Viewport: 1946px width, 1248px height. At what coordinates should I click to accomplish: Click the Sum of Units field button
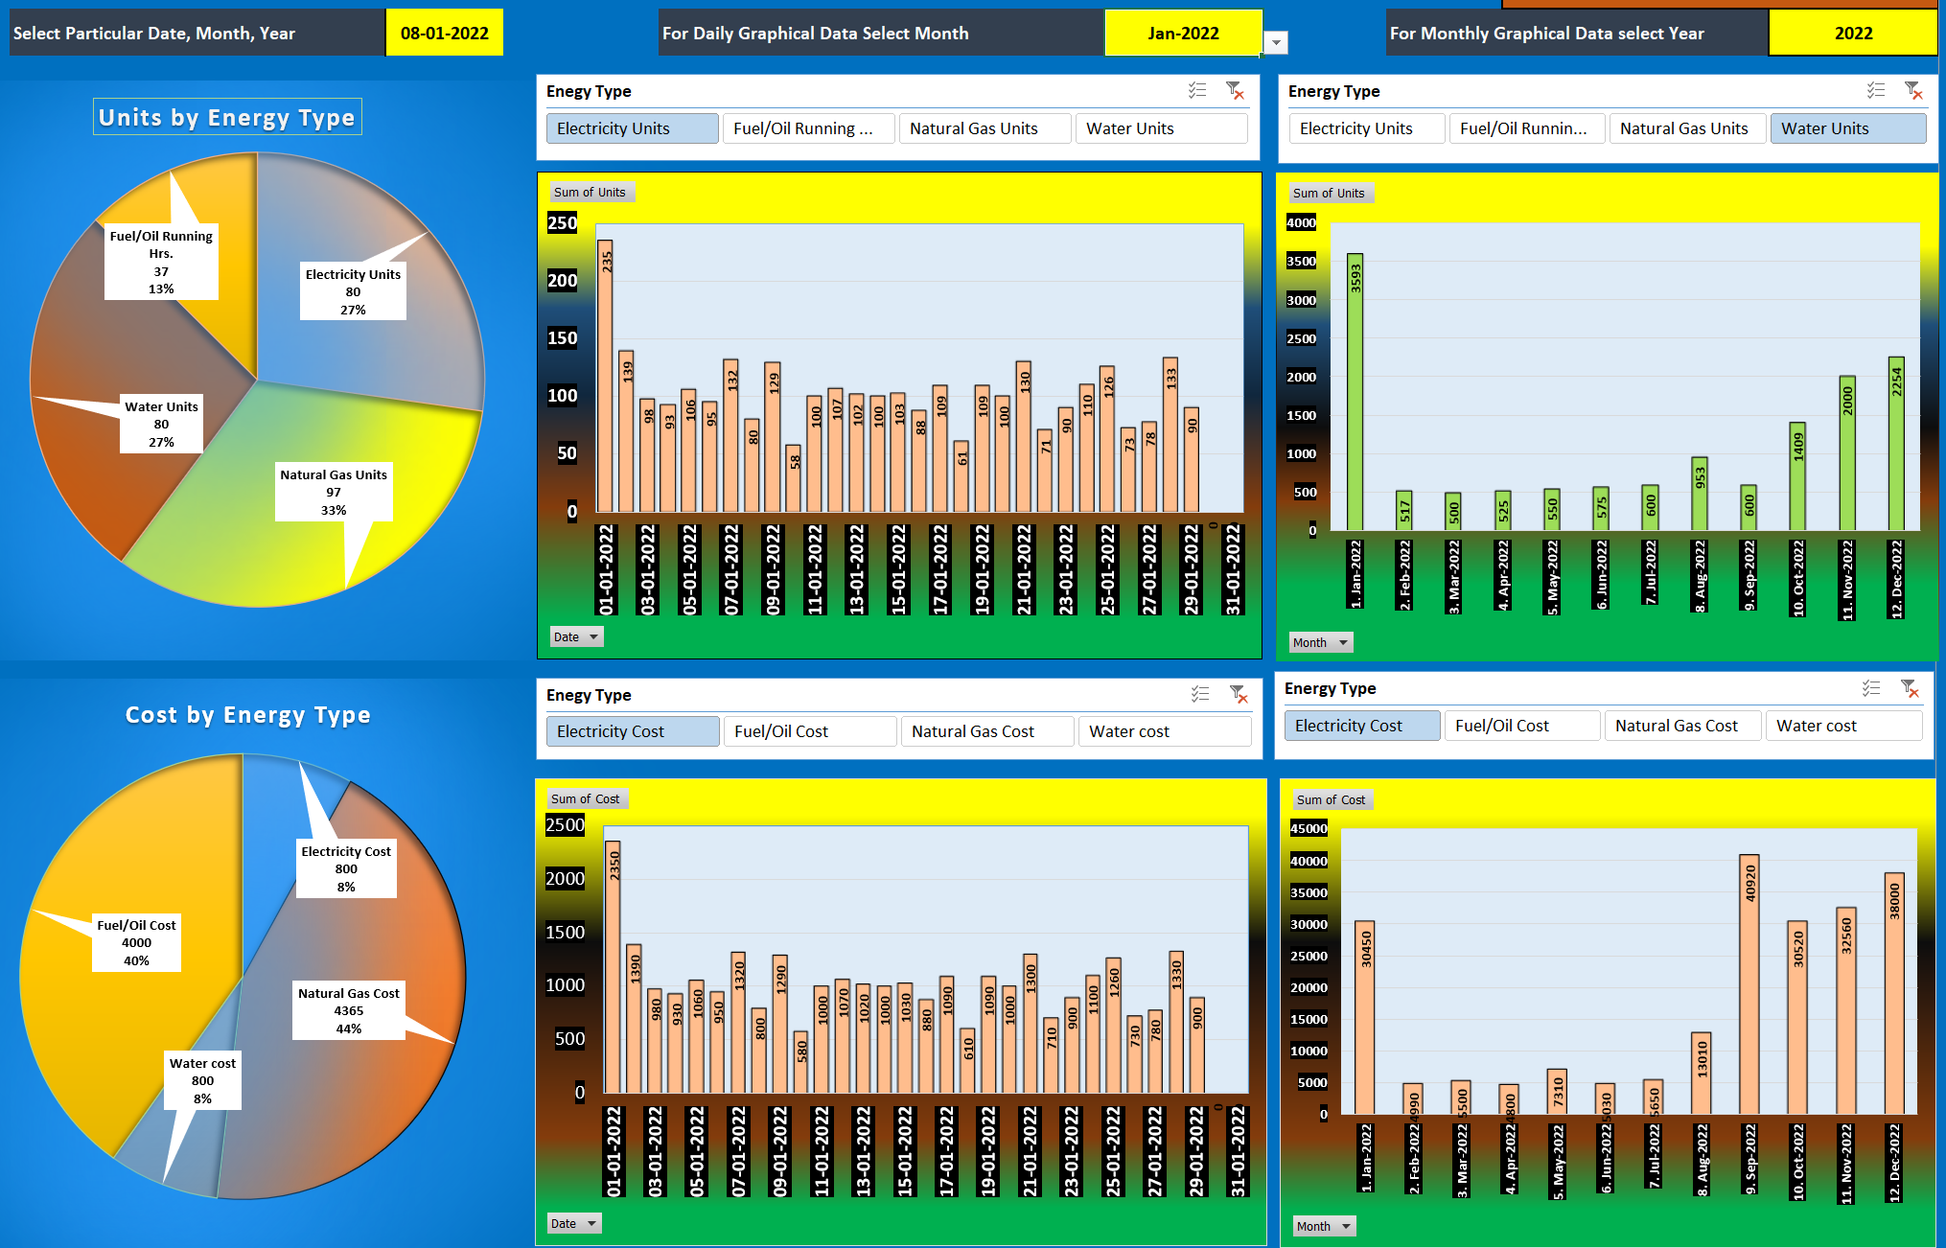[x=591, y=191]
